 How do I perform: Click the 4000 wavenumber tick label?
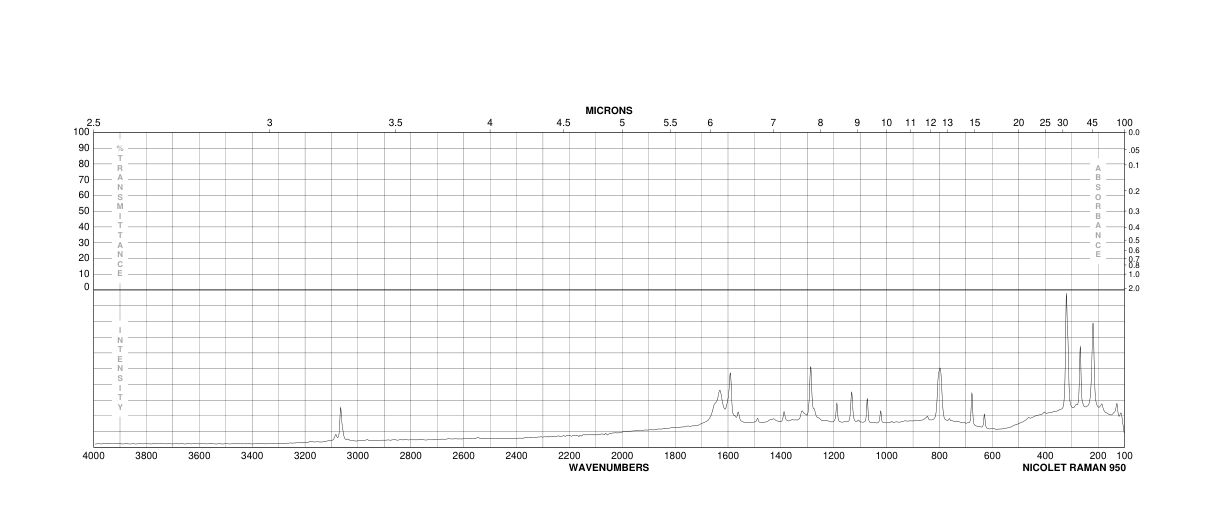(x=94, y=456)
